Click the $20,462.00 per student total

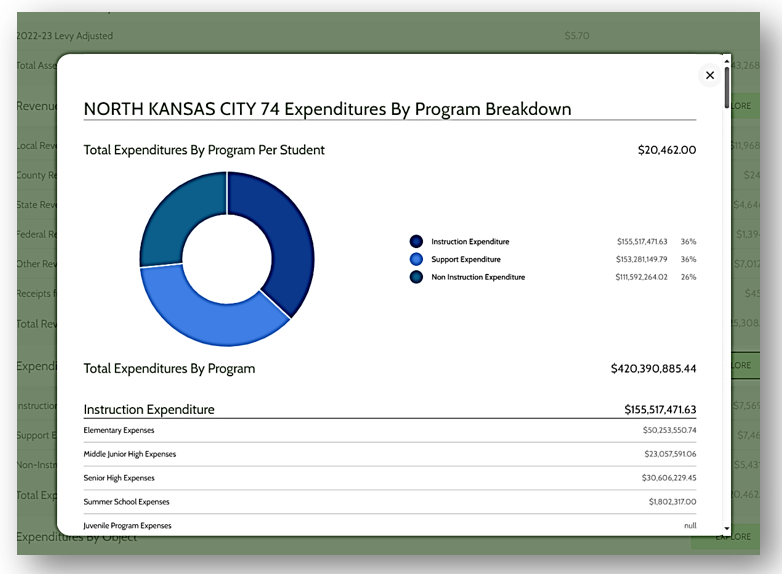(x=666, y=150)
